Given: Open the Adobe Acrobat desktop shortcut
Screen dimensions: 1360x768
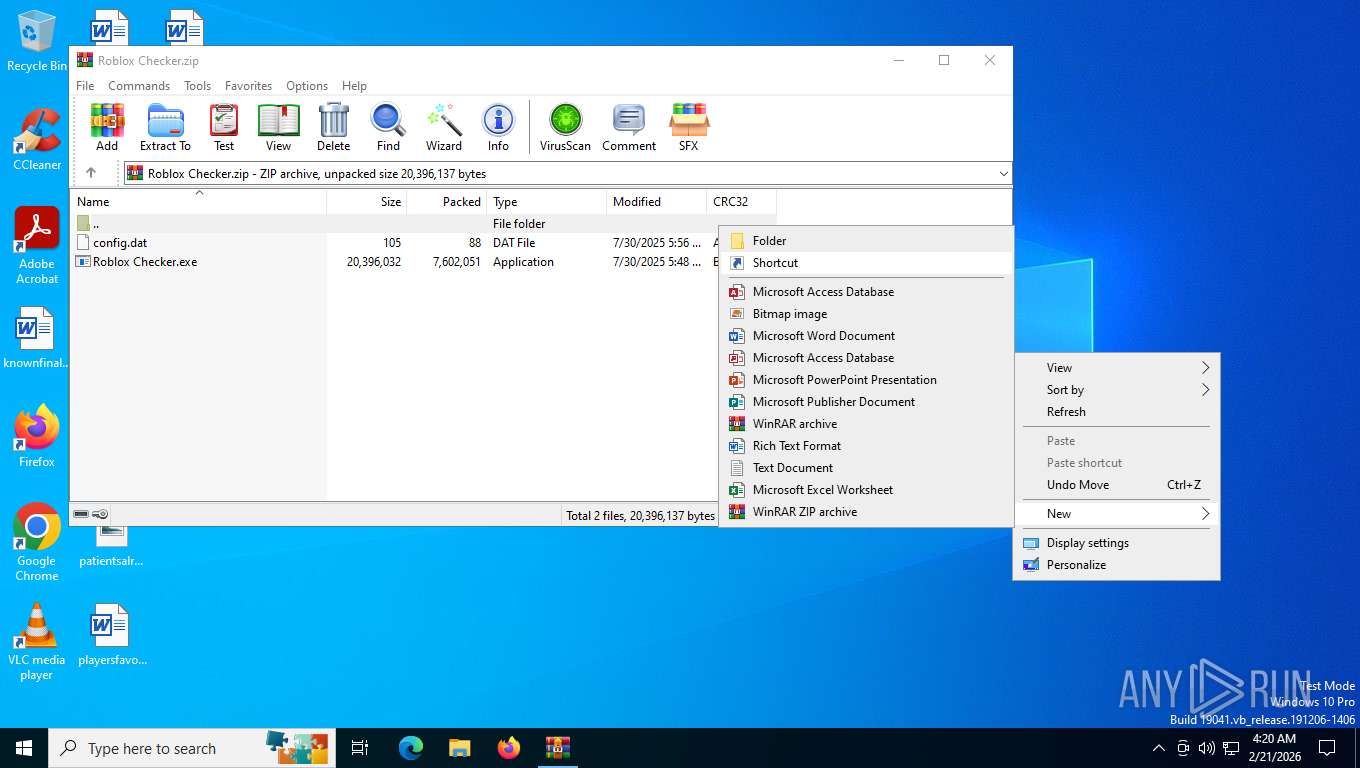Looking at the screenshot, I should 37,246.
